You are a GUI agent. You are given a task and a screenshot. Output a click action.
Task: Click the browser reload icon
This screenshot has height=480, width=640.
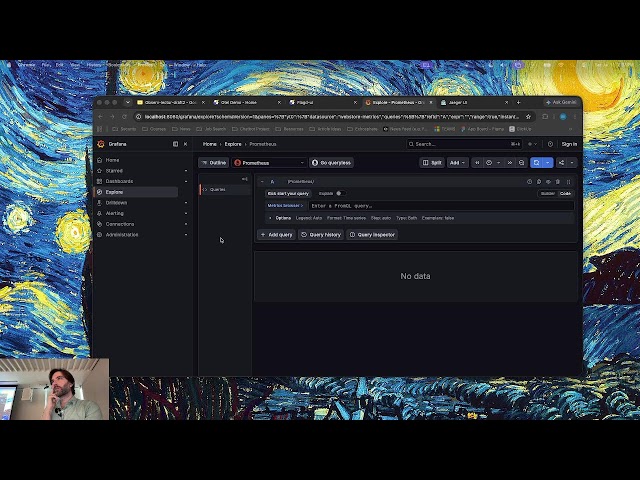pyautogui.click(x=124, y=117)
